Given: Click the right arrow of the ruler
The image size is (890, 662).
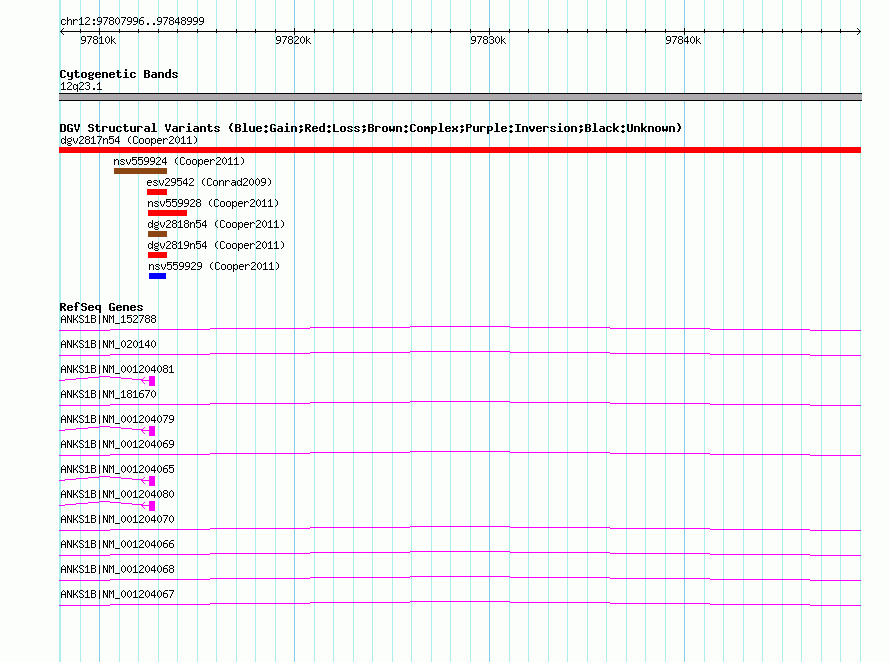Looking at the screenshot, I should (858, 32).
